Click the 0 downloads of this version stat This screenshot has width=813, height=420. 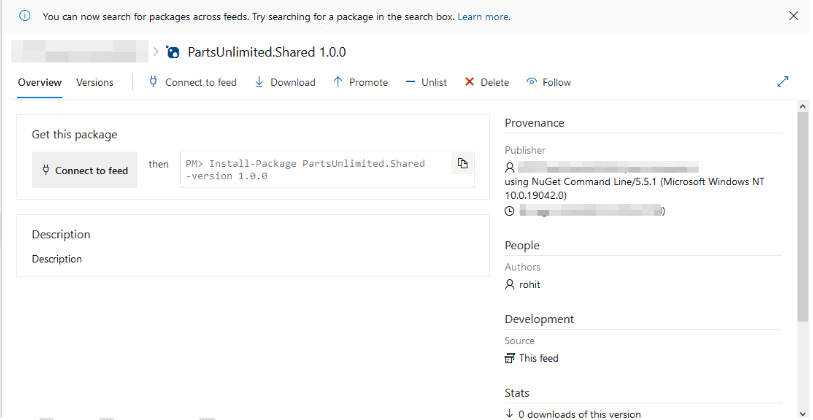pos(580,414)
